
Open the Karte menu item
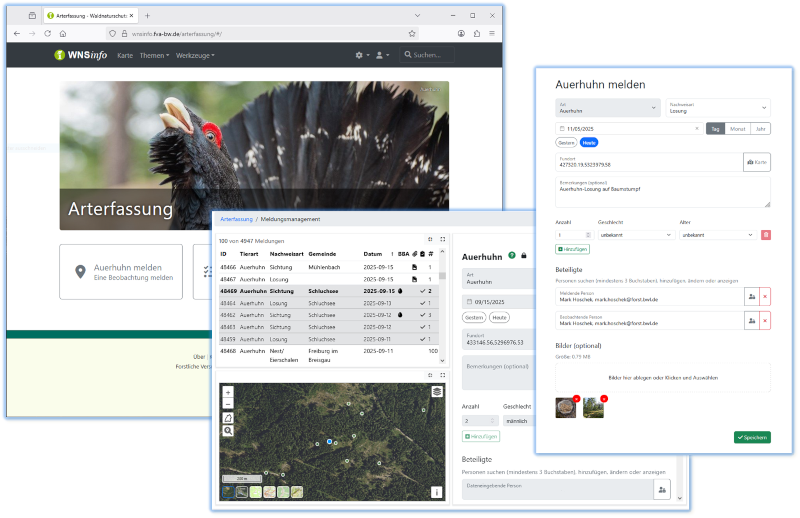coord(125,55)
